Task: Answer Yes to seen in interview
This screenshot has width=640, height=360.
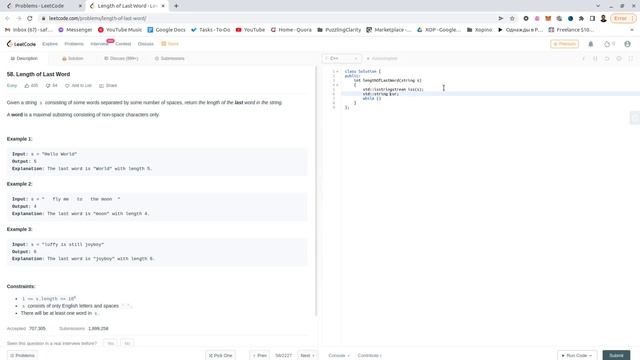Action: click(x=111, y=344)
